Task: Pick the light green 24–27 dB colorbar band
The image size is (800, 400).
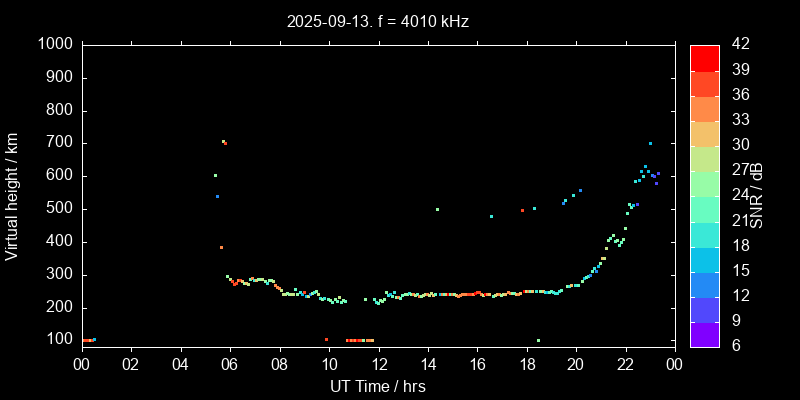Action: pyautogui.click(x=705, y=183)
